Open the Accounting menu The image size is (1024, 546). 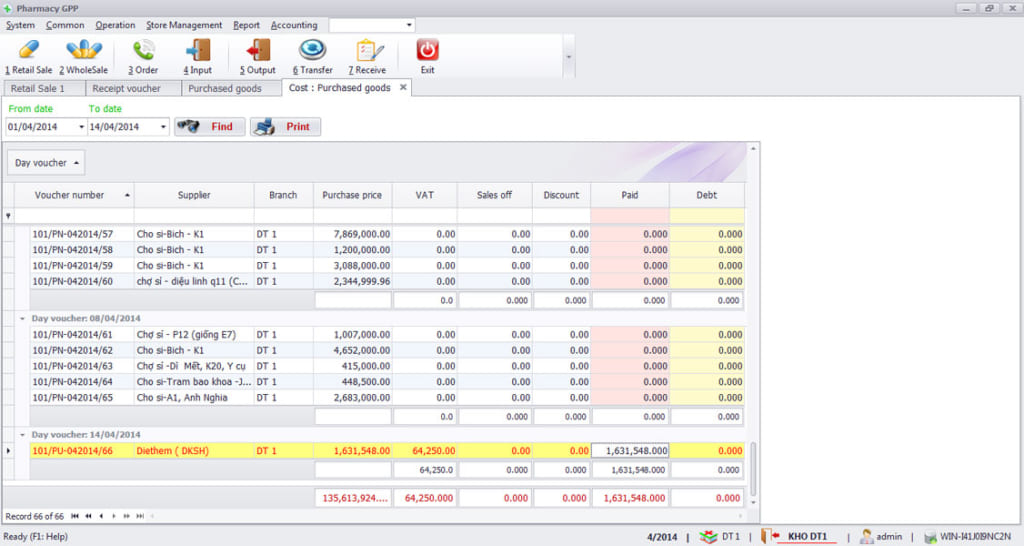(x=294, y=25)
